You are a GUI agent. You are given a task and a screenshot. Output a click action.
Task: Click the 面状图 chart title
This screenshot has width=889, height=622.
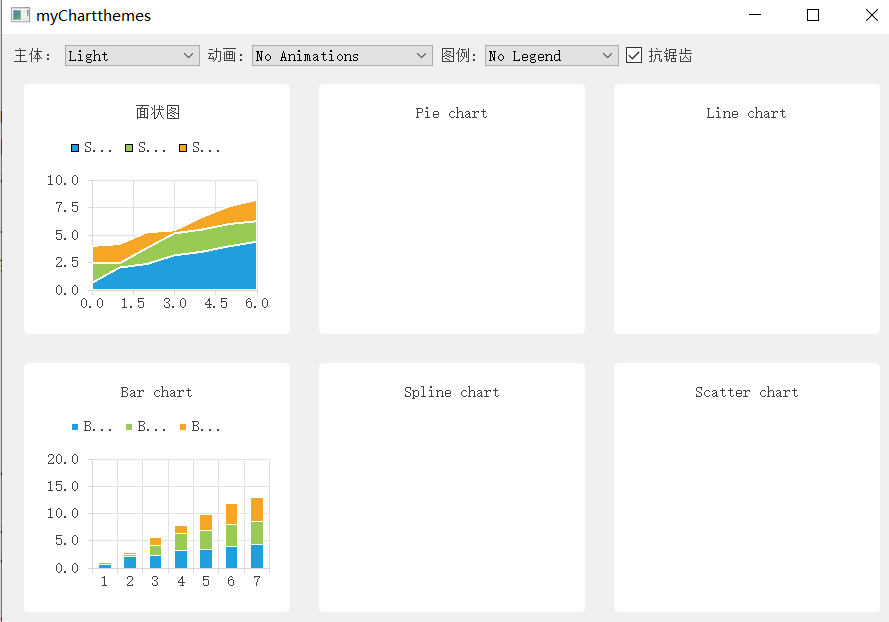click(x=156, y=113)
